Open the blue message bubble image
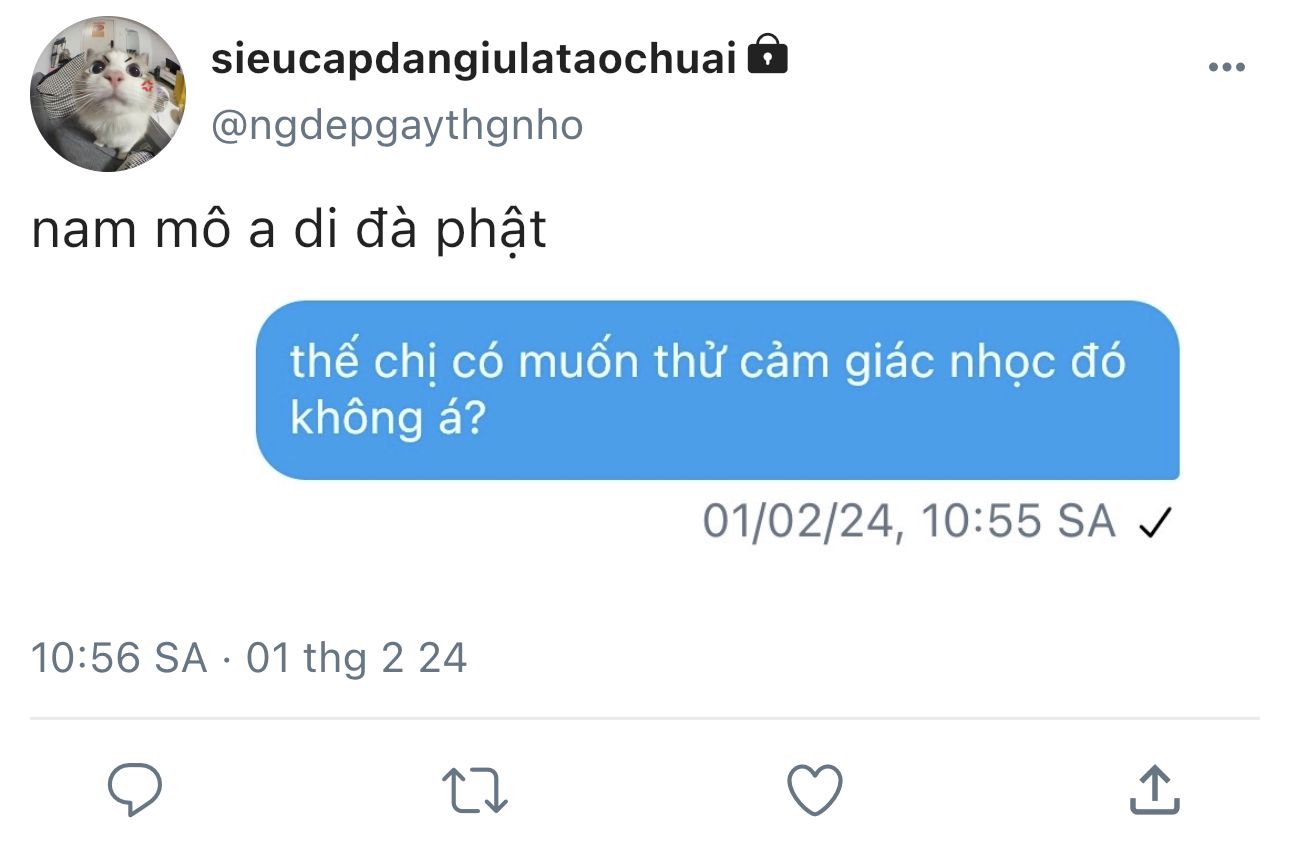 pos(718,390)
